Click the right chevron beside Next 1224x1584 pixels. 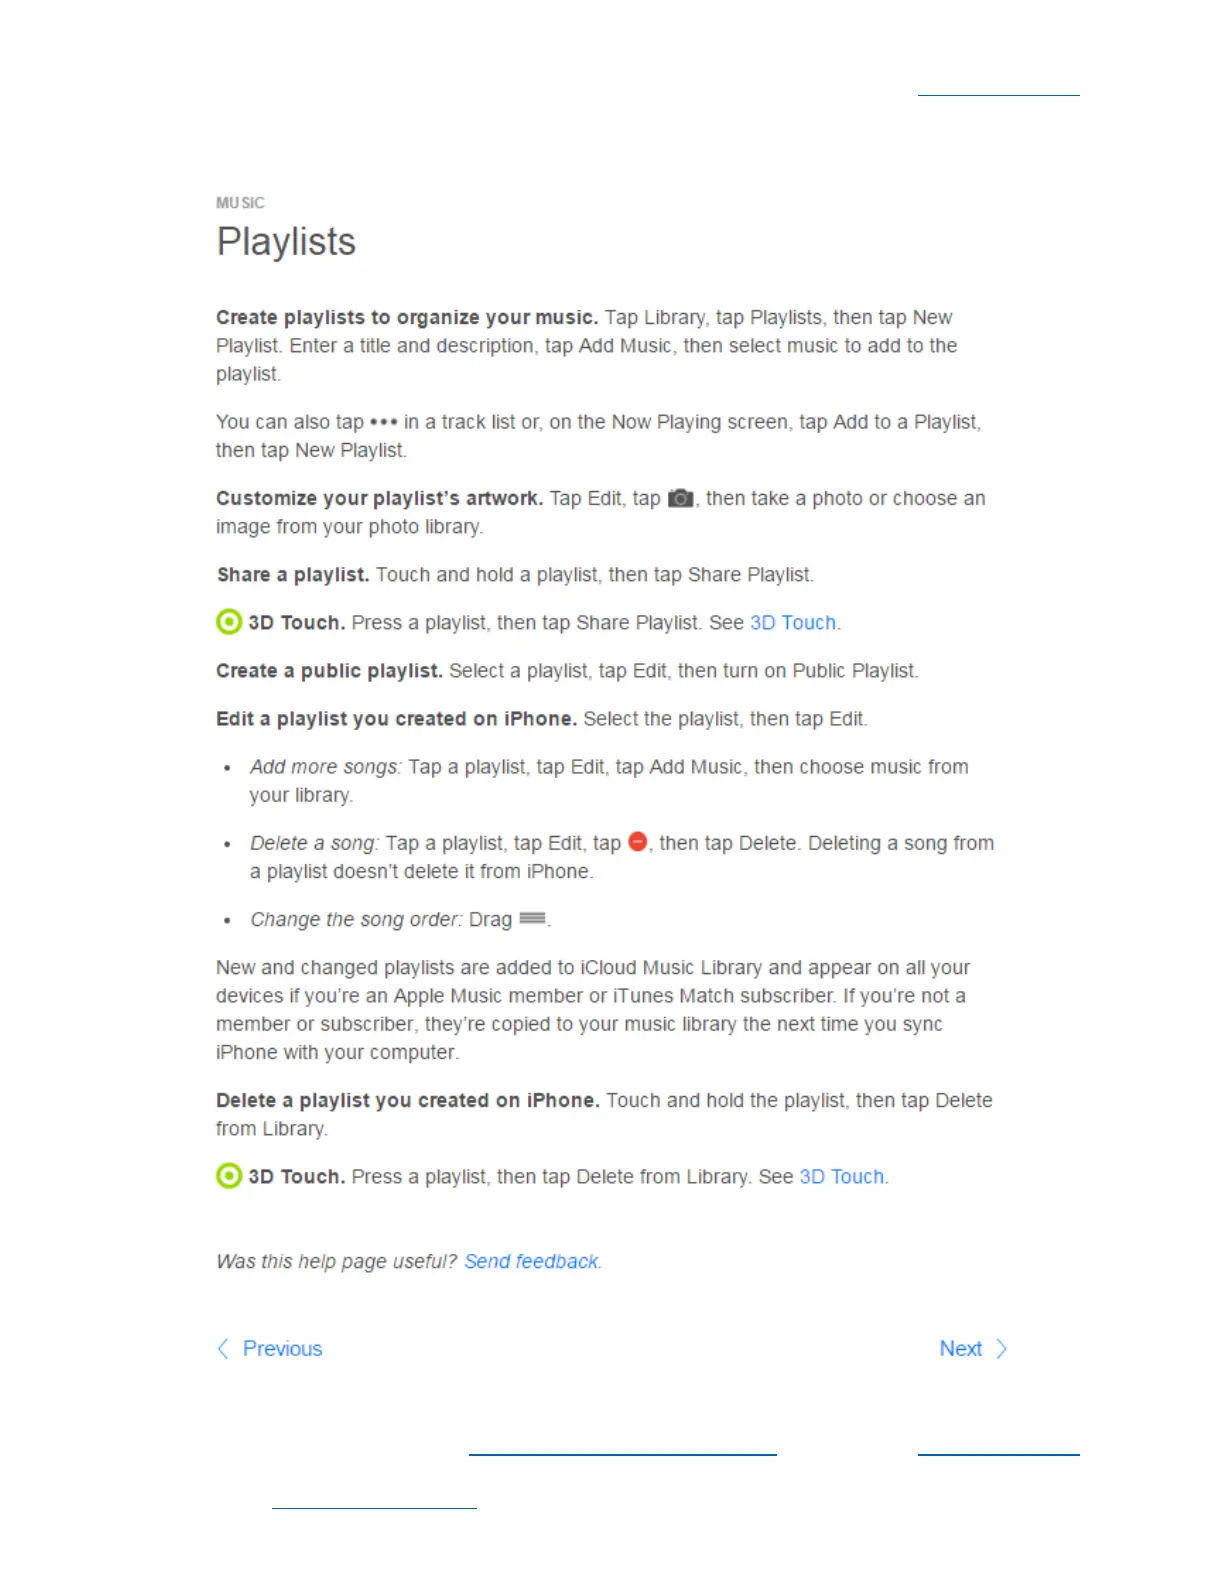point(1001,1349)
